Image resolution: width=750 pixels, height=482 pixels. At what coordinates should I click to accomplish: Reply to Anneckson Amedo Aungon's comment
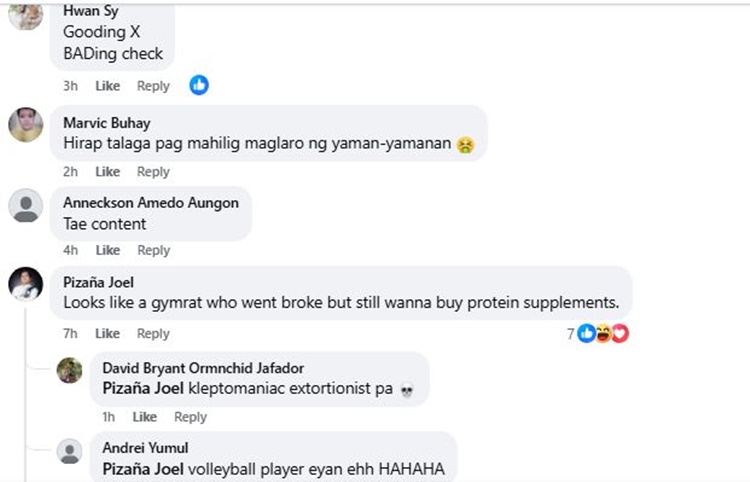[153, 251]
